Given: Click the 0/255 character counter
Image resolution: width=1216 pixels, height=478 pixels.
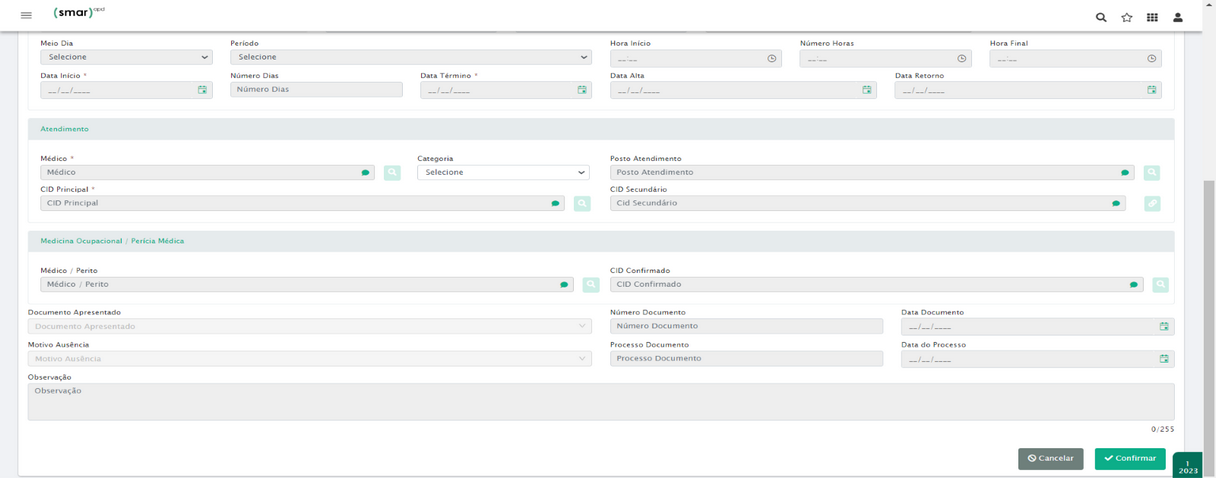Looking at the screenshot, I should click(x=1162, y=429).
